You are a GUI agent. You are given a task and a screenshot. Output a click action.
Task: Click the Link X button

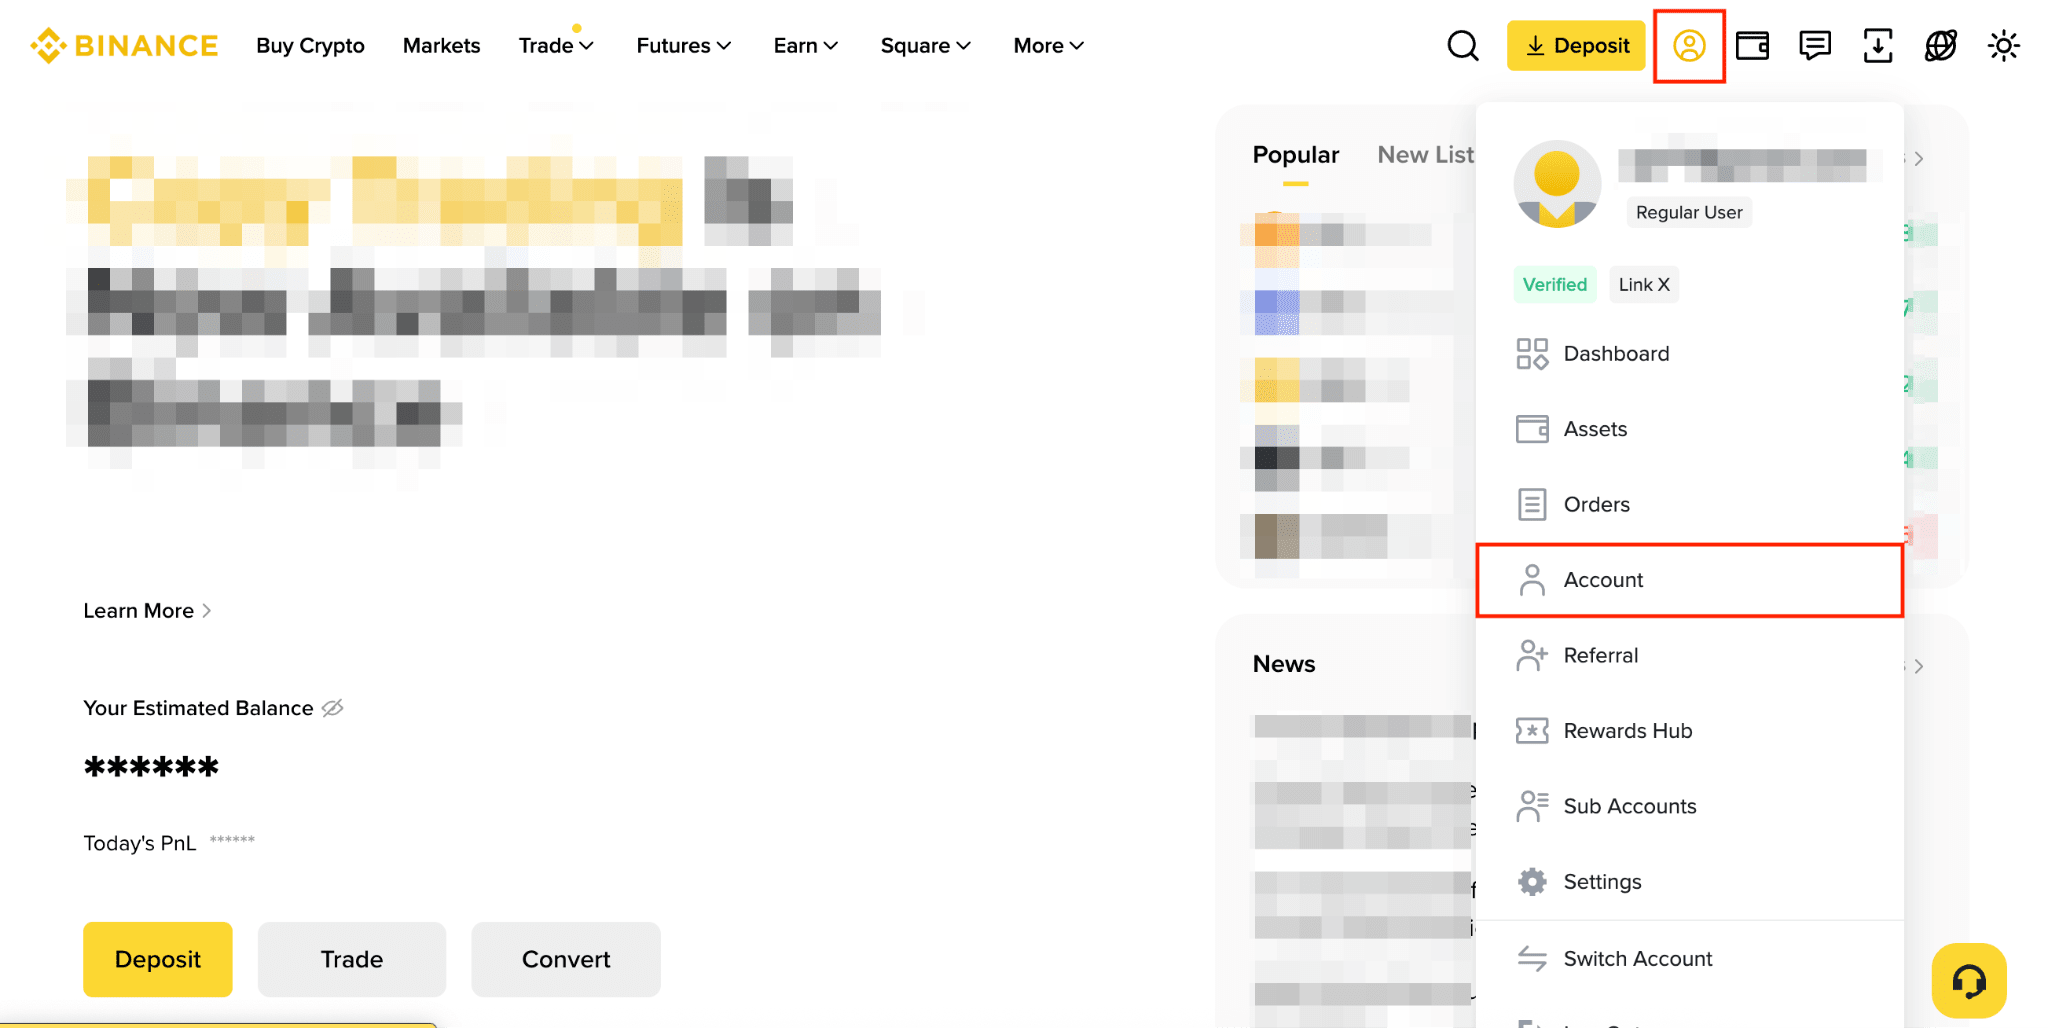1644,285
